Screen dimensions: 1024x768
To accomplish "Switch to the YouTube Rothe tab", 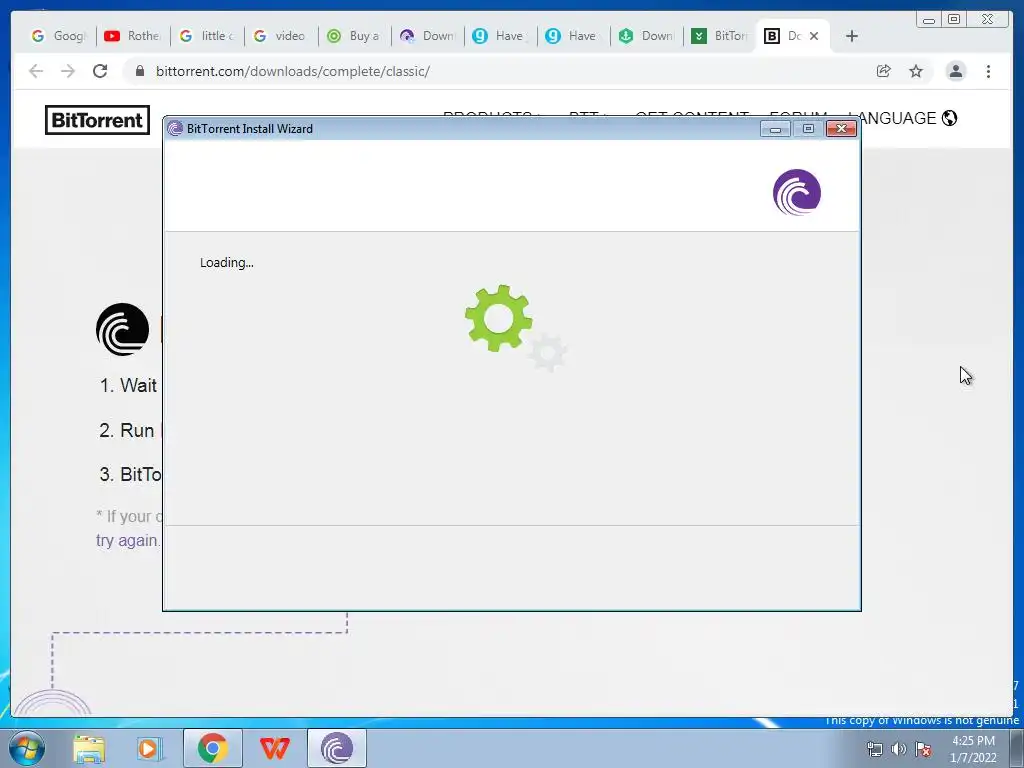I will [x=133, y=36].
